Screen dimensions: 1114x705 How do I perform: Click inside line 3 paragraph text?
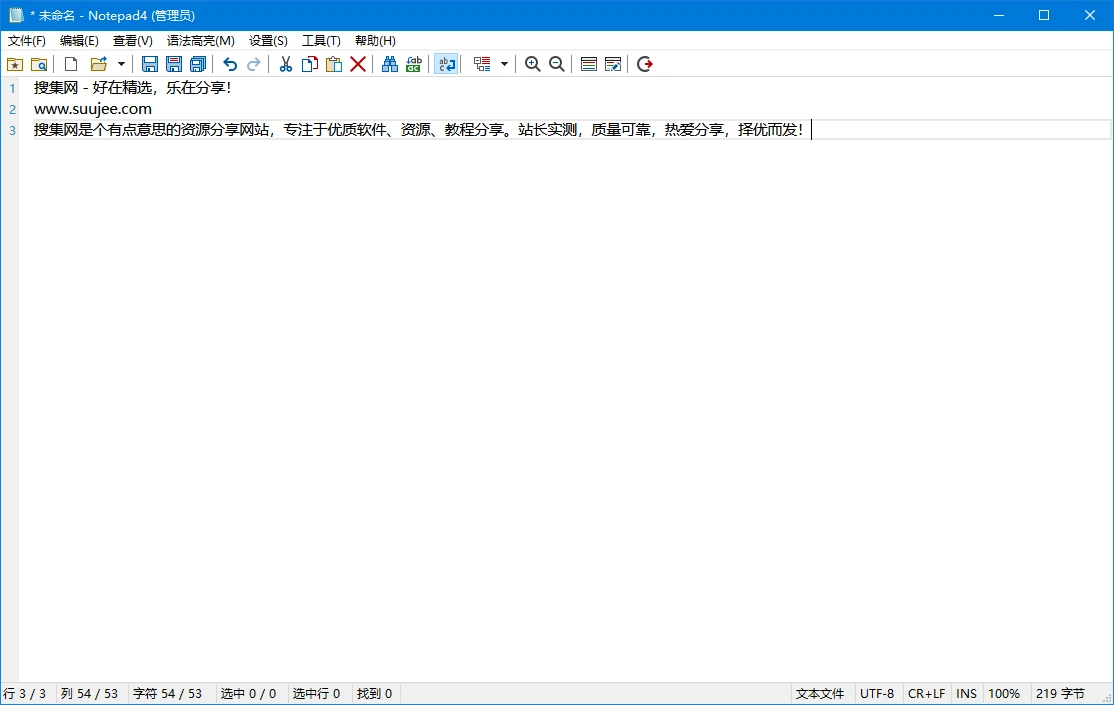coord(418,130)
